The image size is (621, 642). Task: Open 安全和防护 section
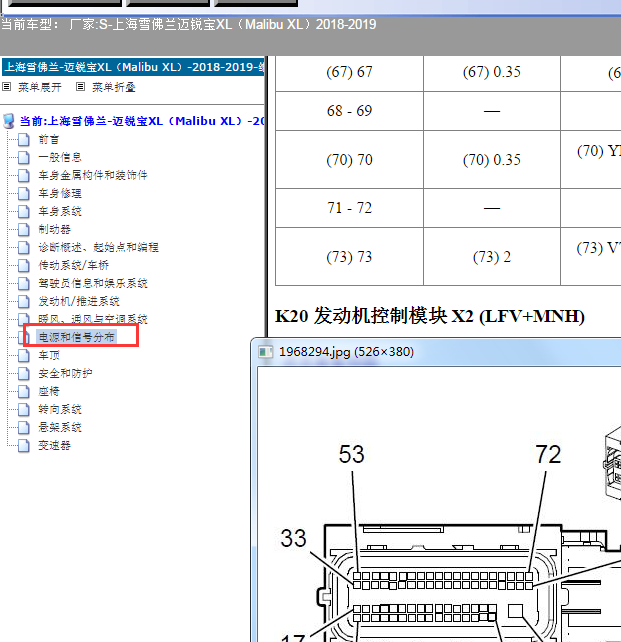pos(65,374)
